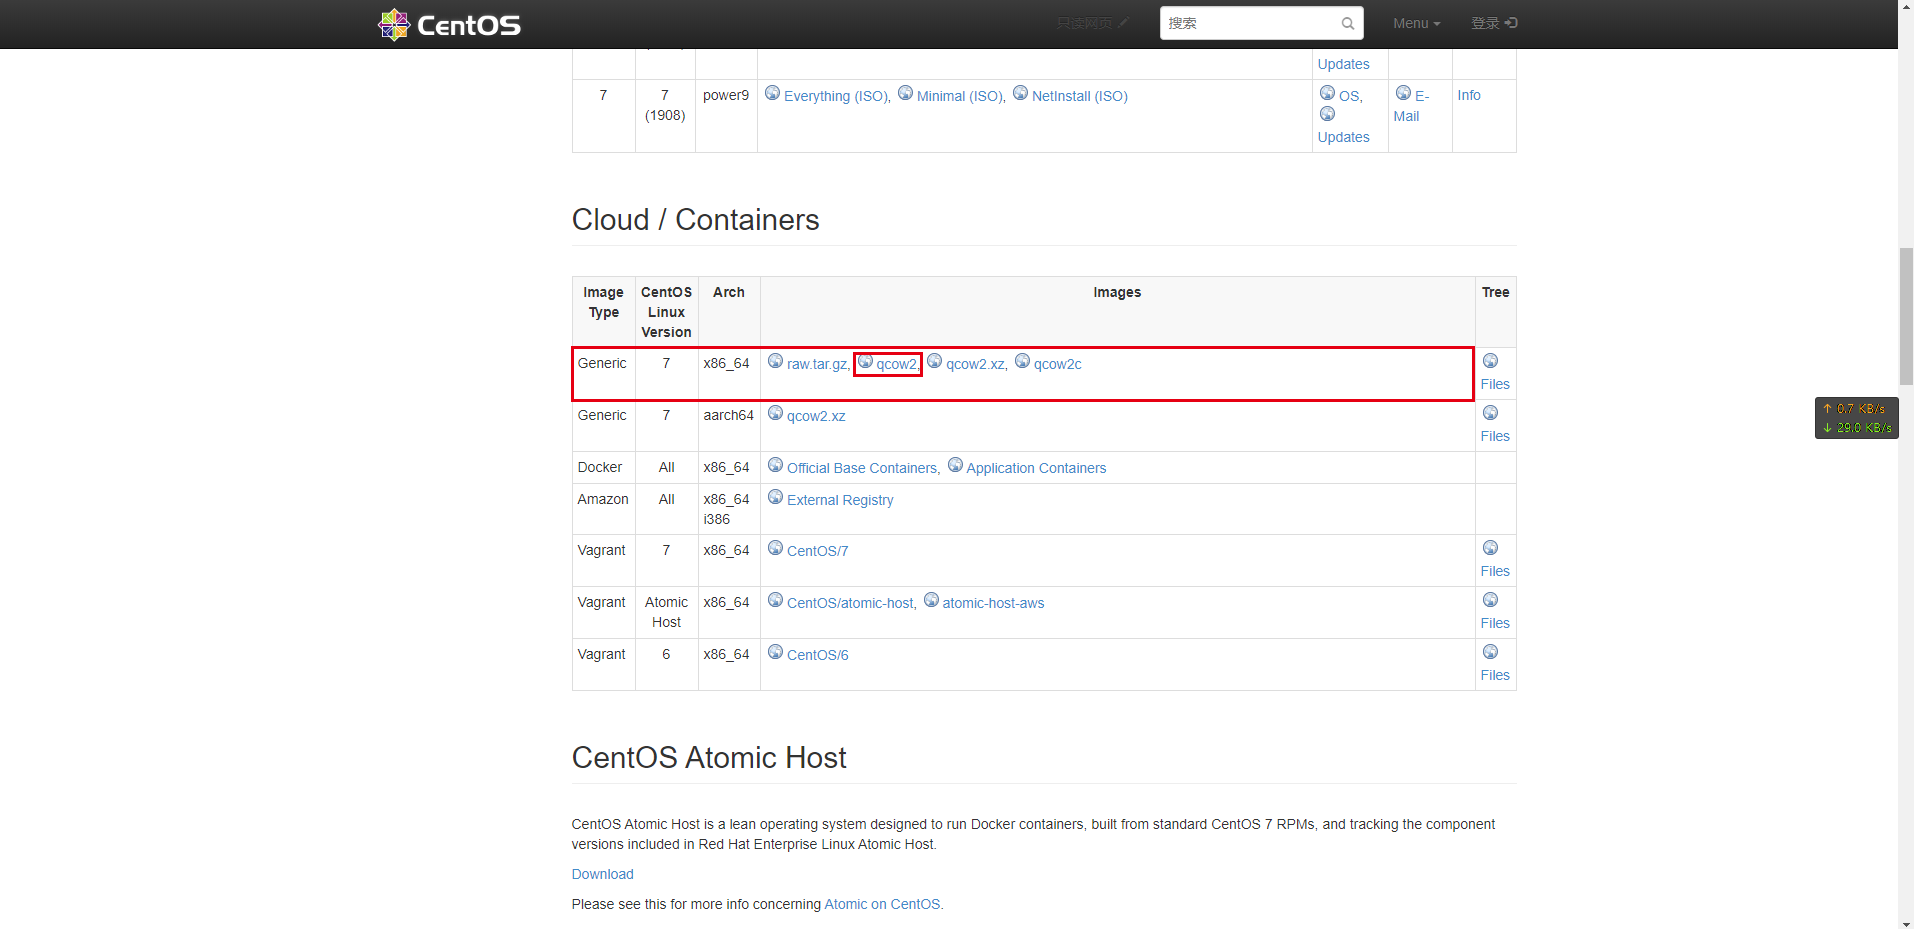Image resolution: width=1914 pixels, height=929 pixels.
Task: Open the qcow2c image link
Action: (1057, 364)
